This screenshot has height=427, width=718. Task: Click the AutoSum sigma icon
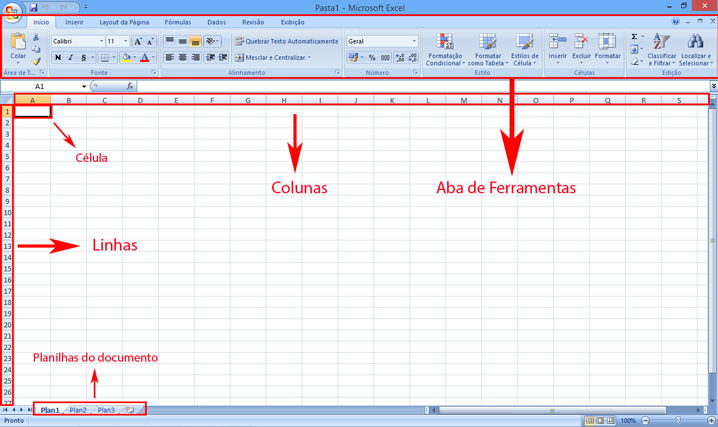click(635, 37)
